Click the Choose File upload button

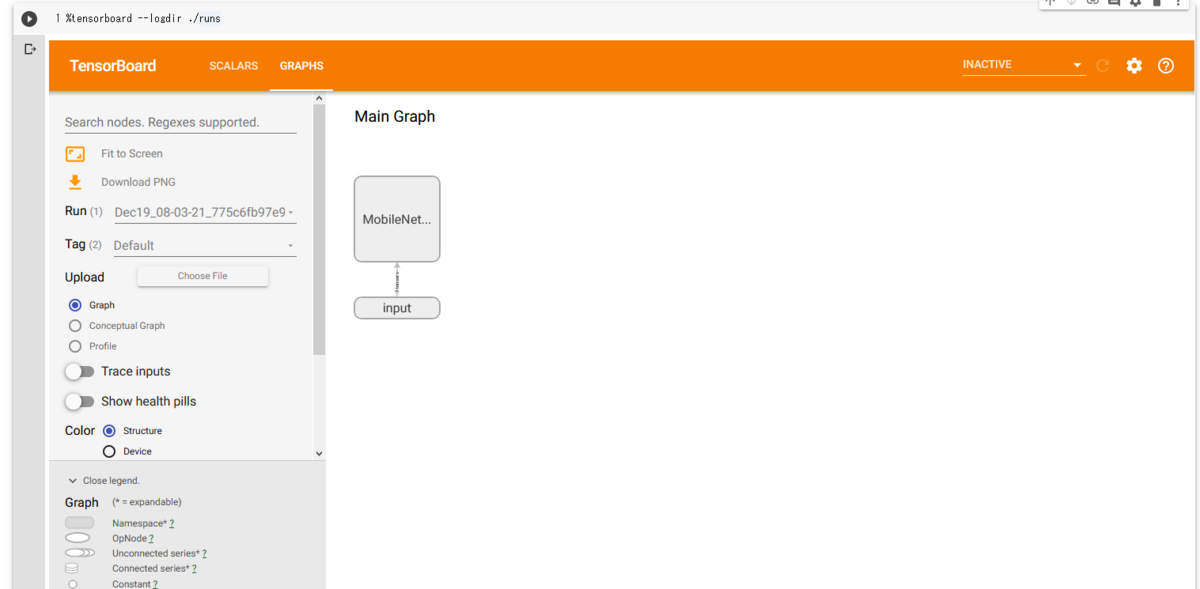pyautogui.click(x=202, y=276)
